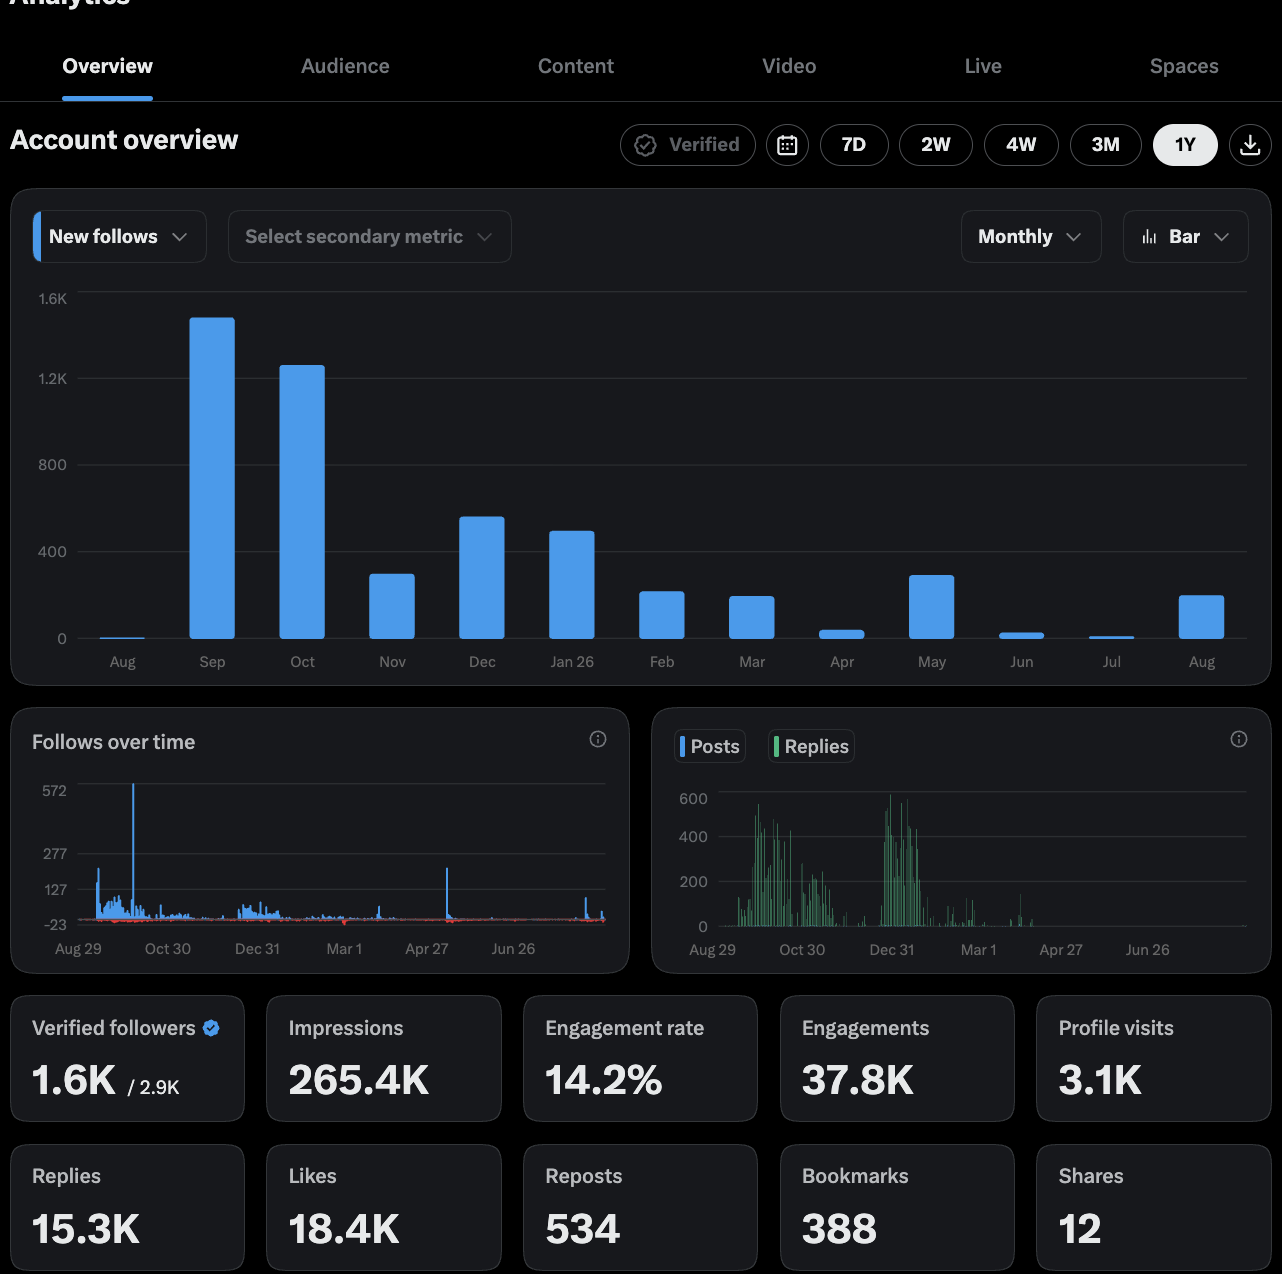Screen dimensions: 1282x1274
Task: Click the bar chart icon in chart type selector
Action: point(1150,237)
